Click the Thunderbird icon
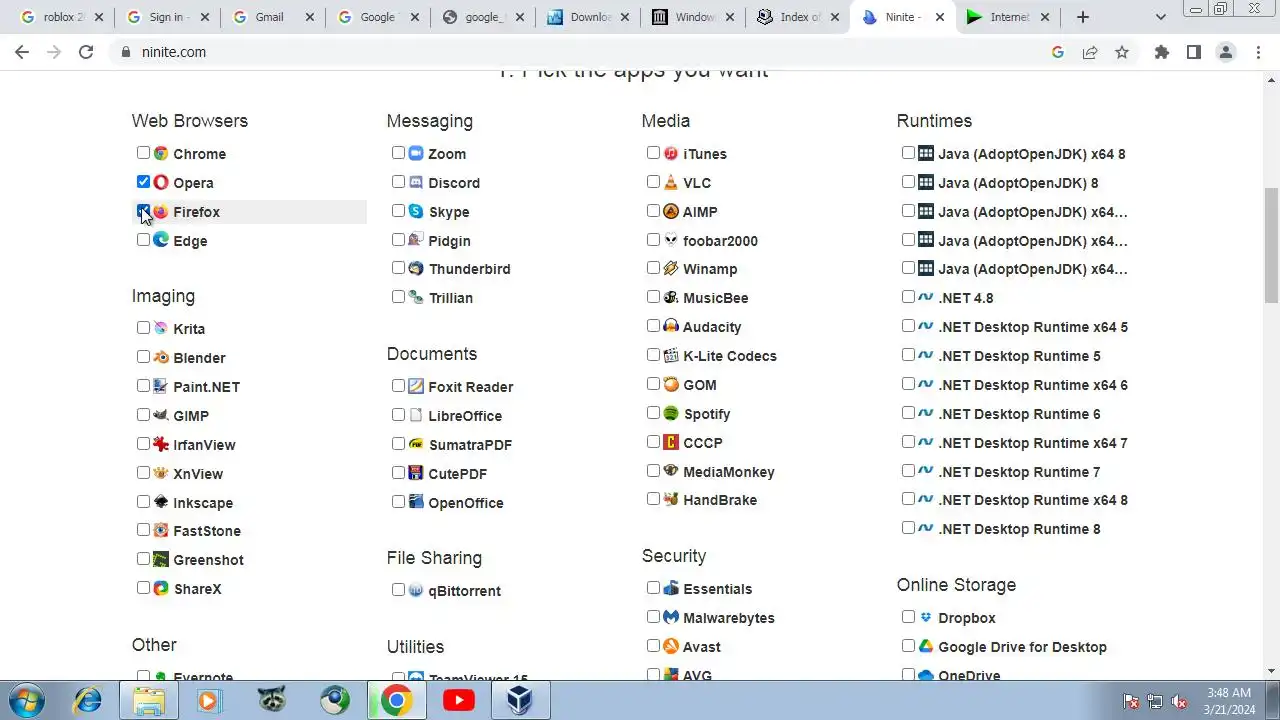 (416, 268)
